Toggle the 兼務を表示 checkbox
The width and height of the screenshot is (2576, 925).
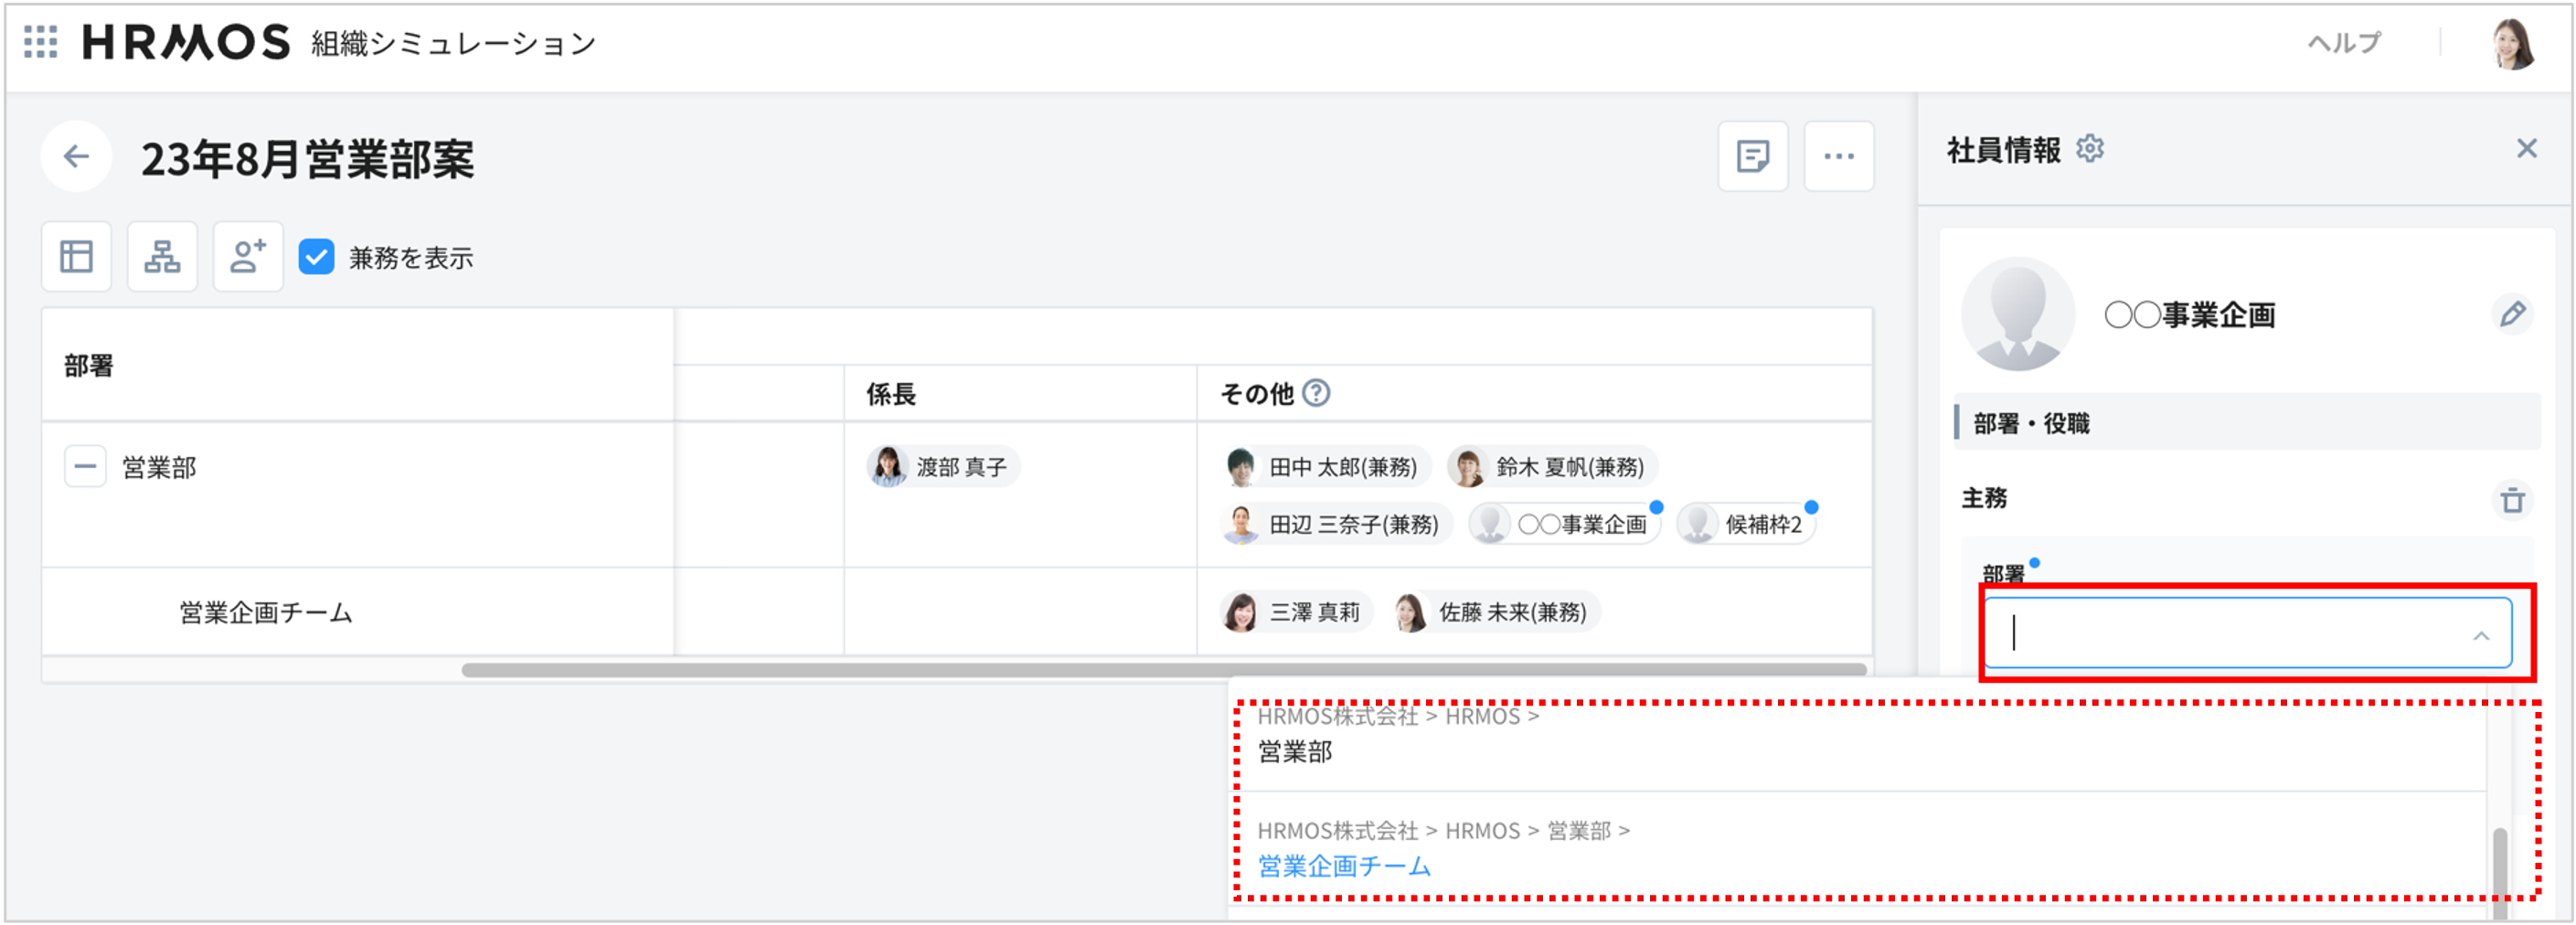[317, 258]
